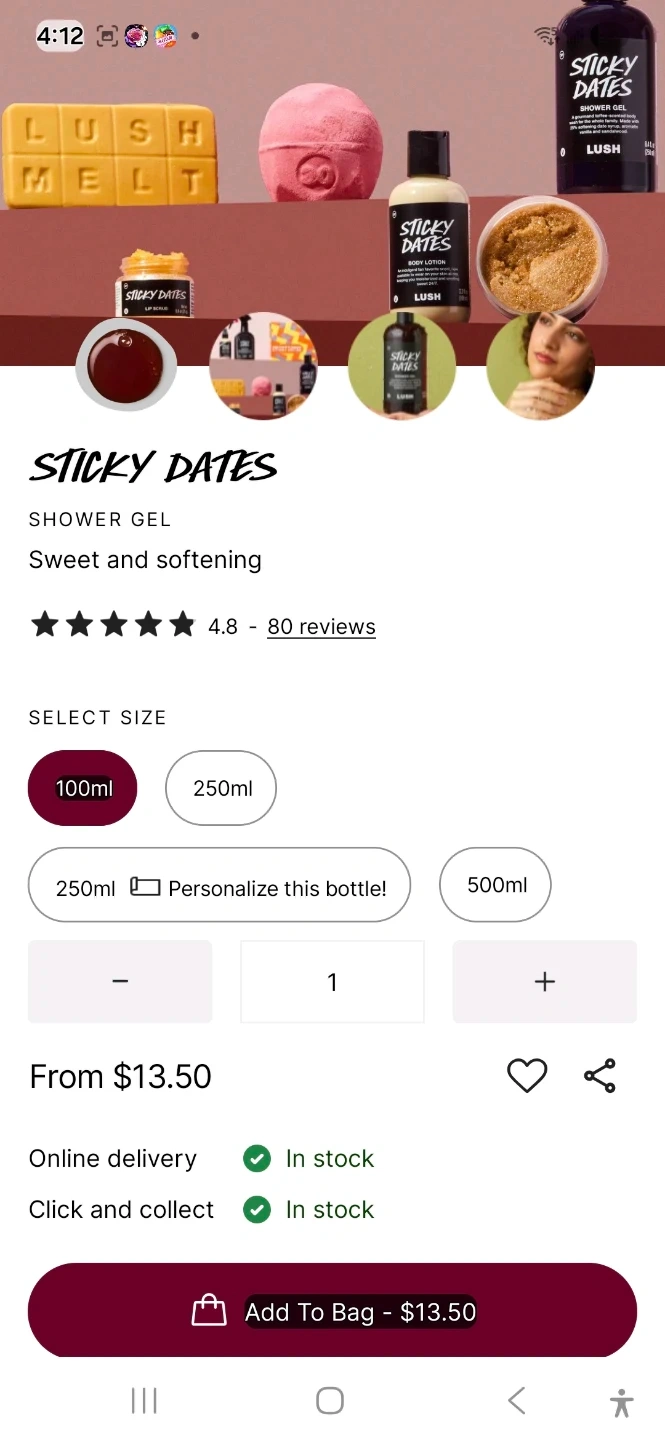View the product collection thumbnail

coord(263,365)
